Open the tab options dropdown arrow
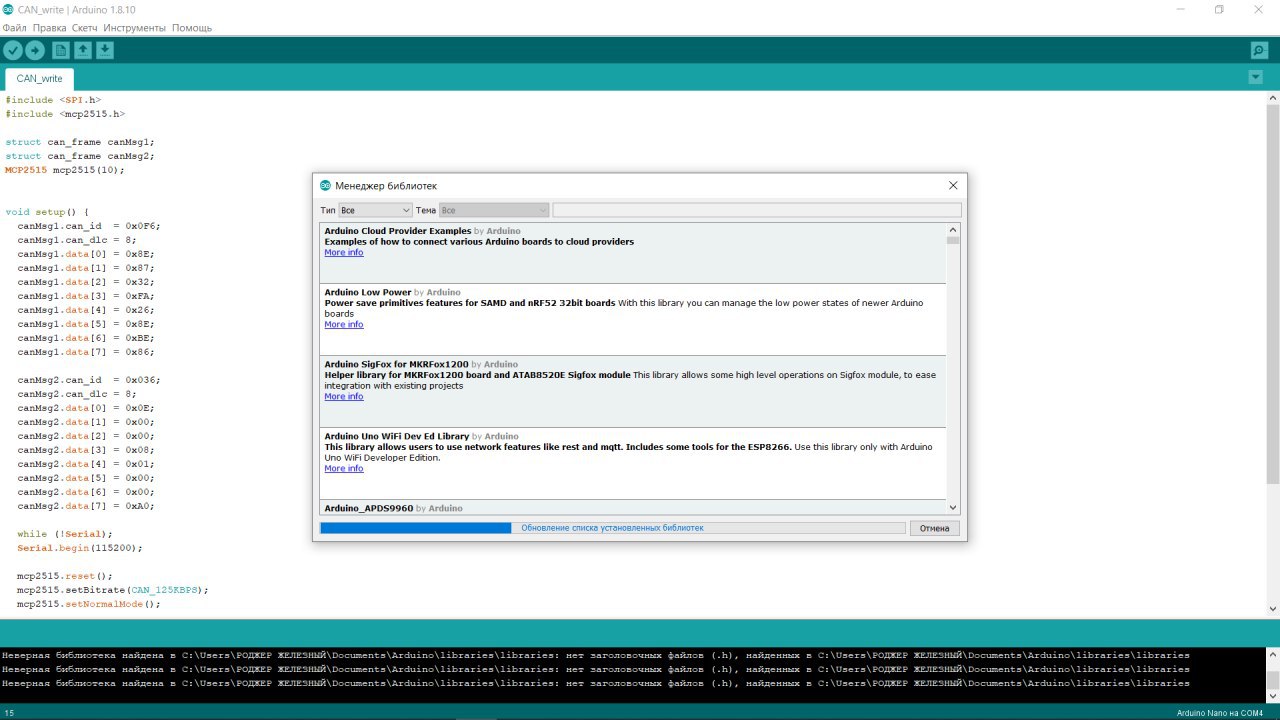Screen dimensions: 1280x720 pos(1255,77)
